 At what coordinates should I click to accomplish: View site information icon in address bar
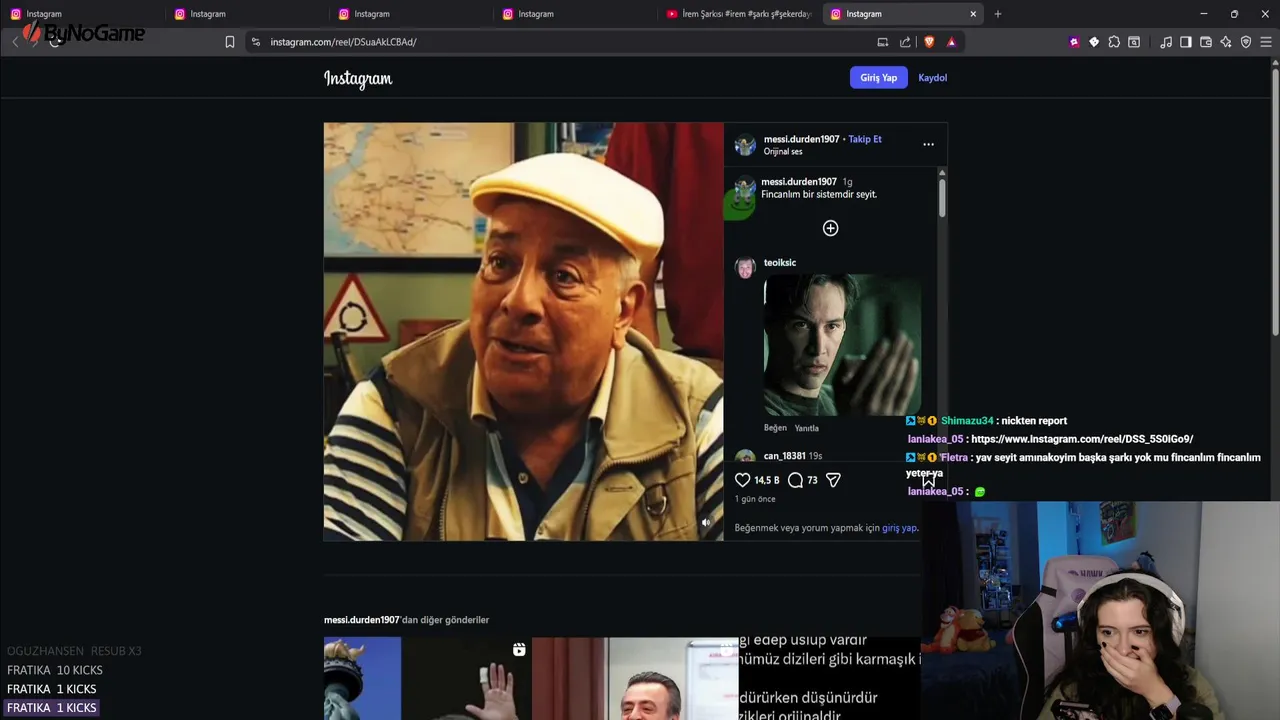pos(256,42)
